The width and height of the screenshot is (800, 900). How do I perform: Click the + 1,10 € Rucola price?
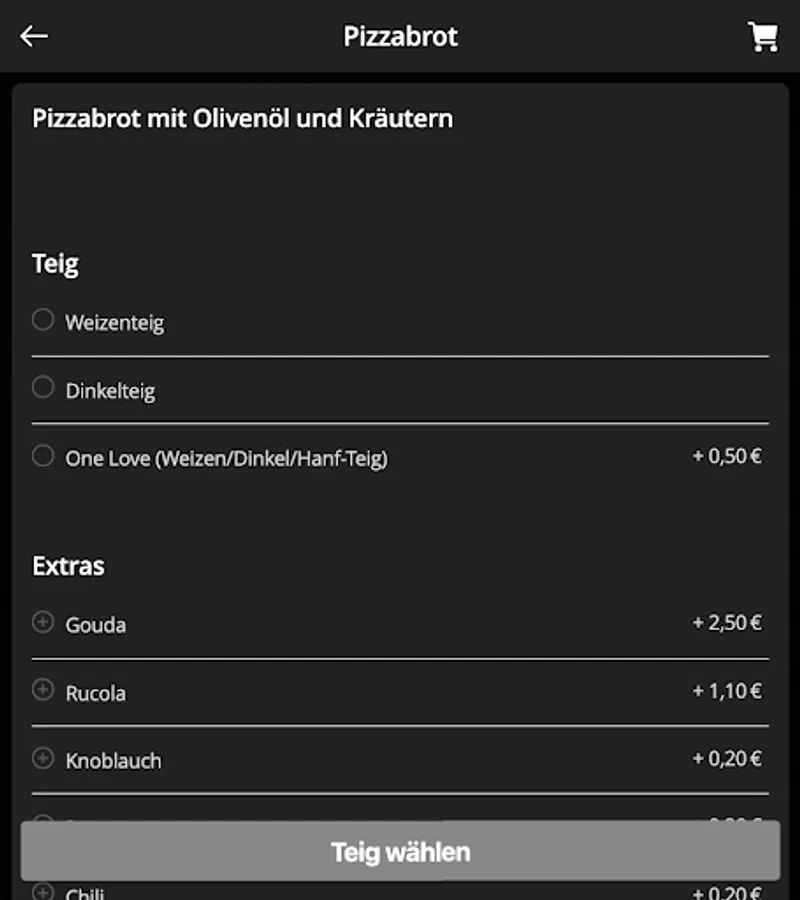coord(727,691)
